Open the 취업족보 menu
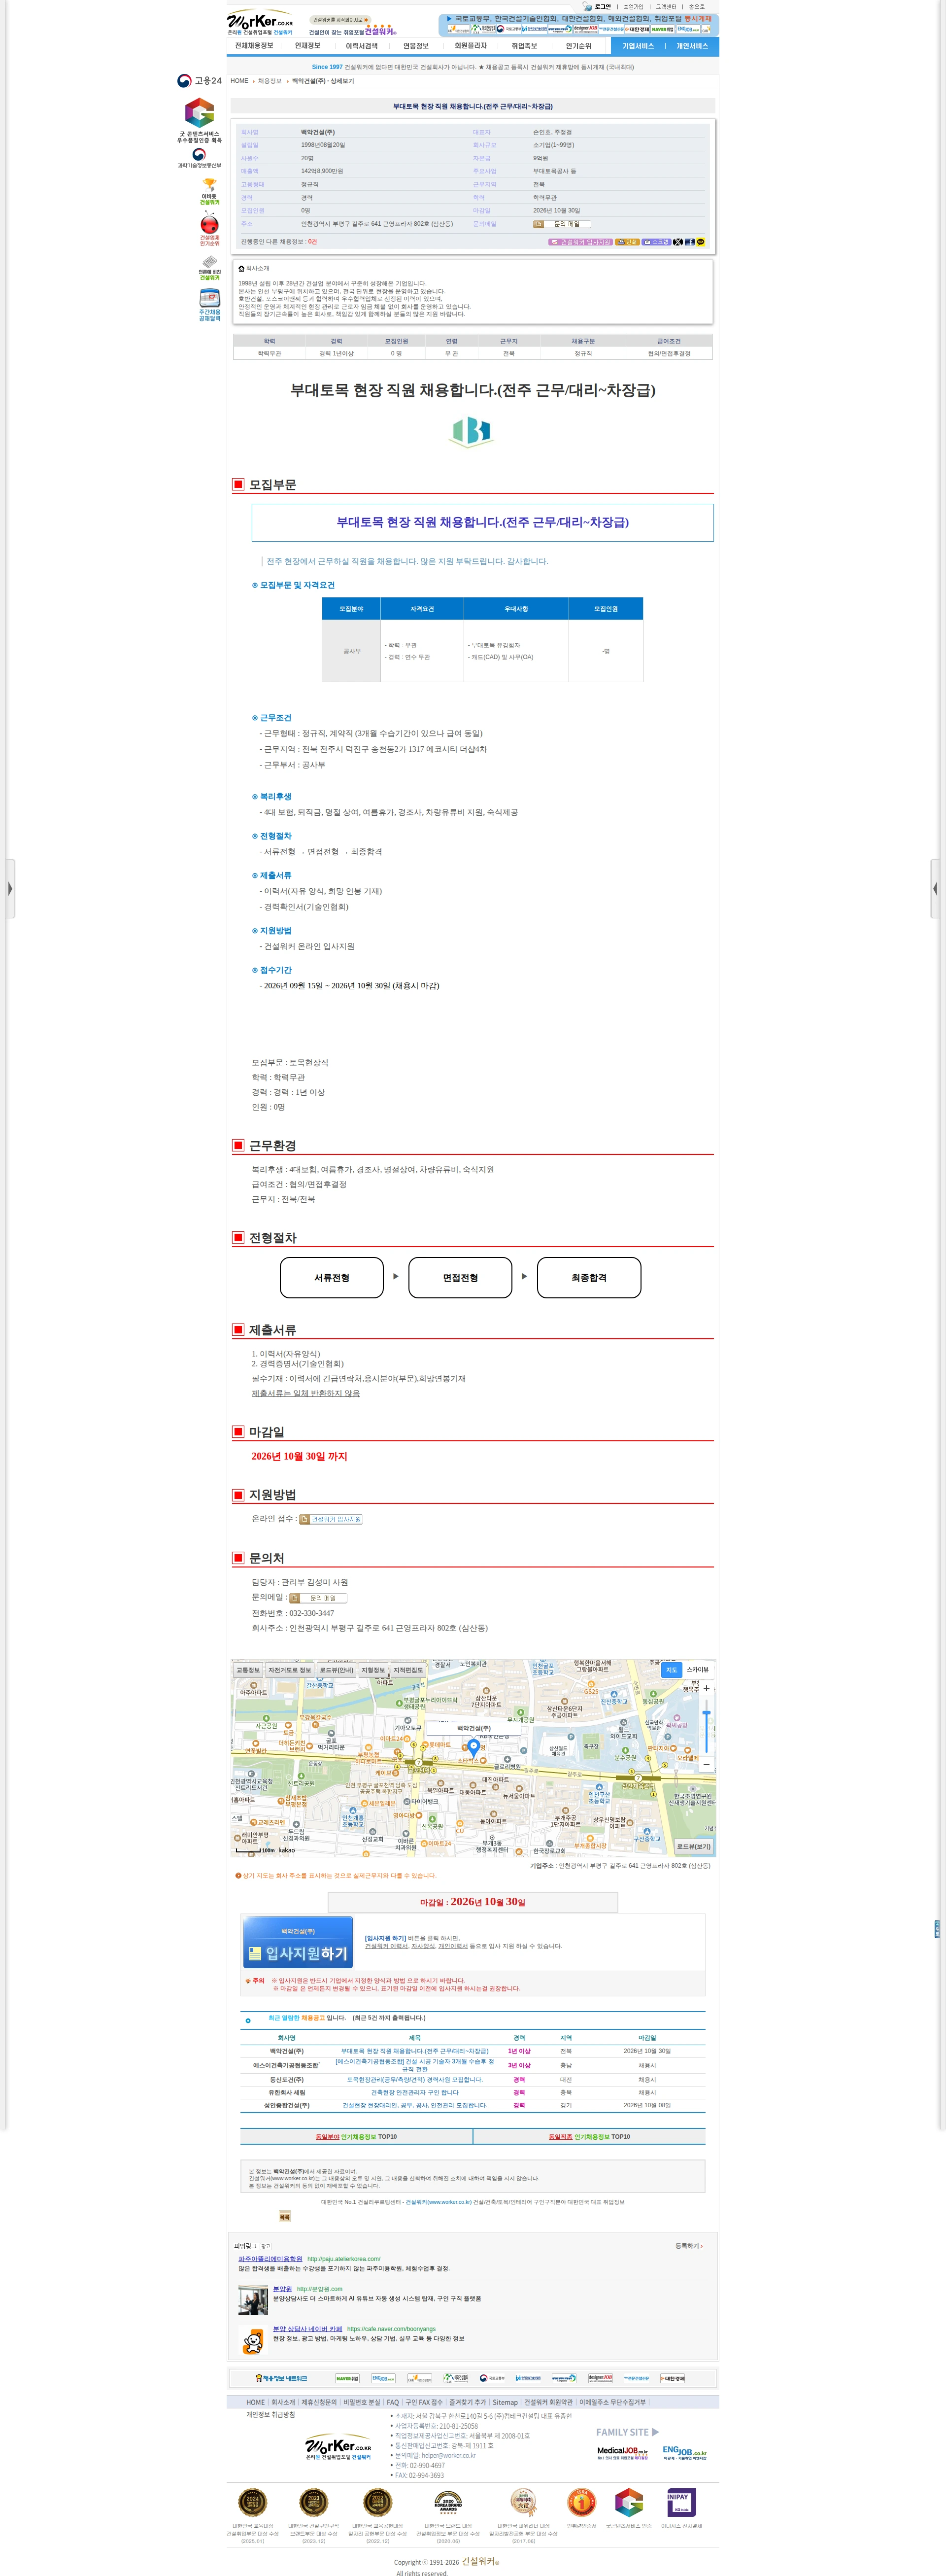The image size is (946, 2576). click(x=524, y=46)
